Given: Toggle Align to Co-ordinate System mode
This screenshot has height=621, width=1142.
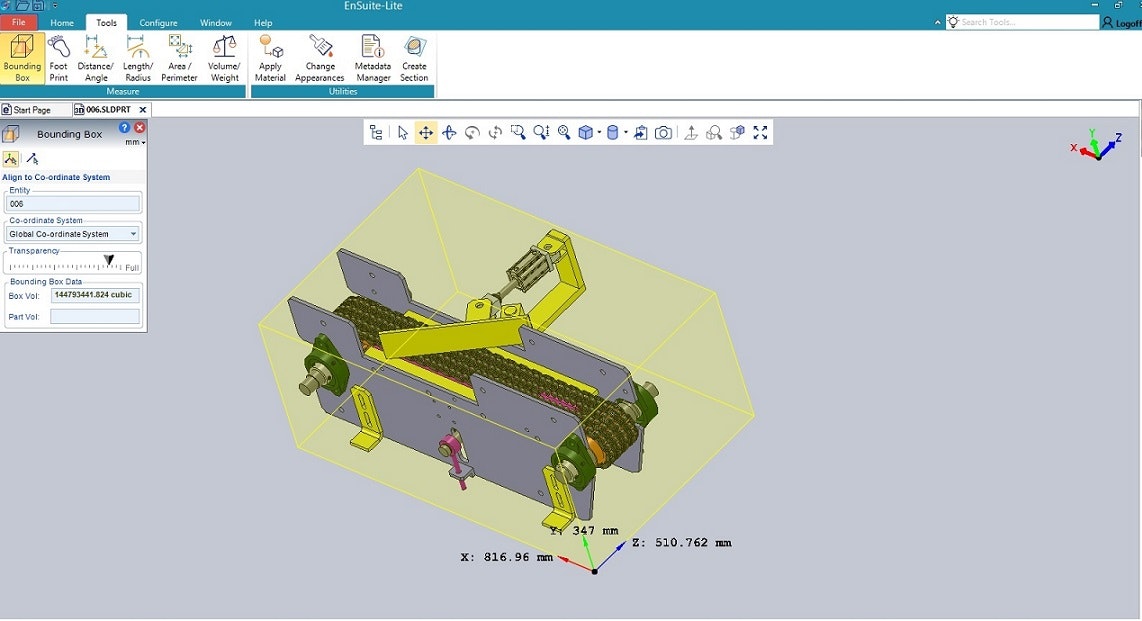Looking at the screenshot, I should (10, 159).
